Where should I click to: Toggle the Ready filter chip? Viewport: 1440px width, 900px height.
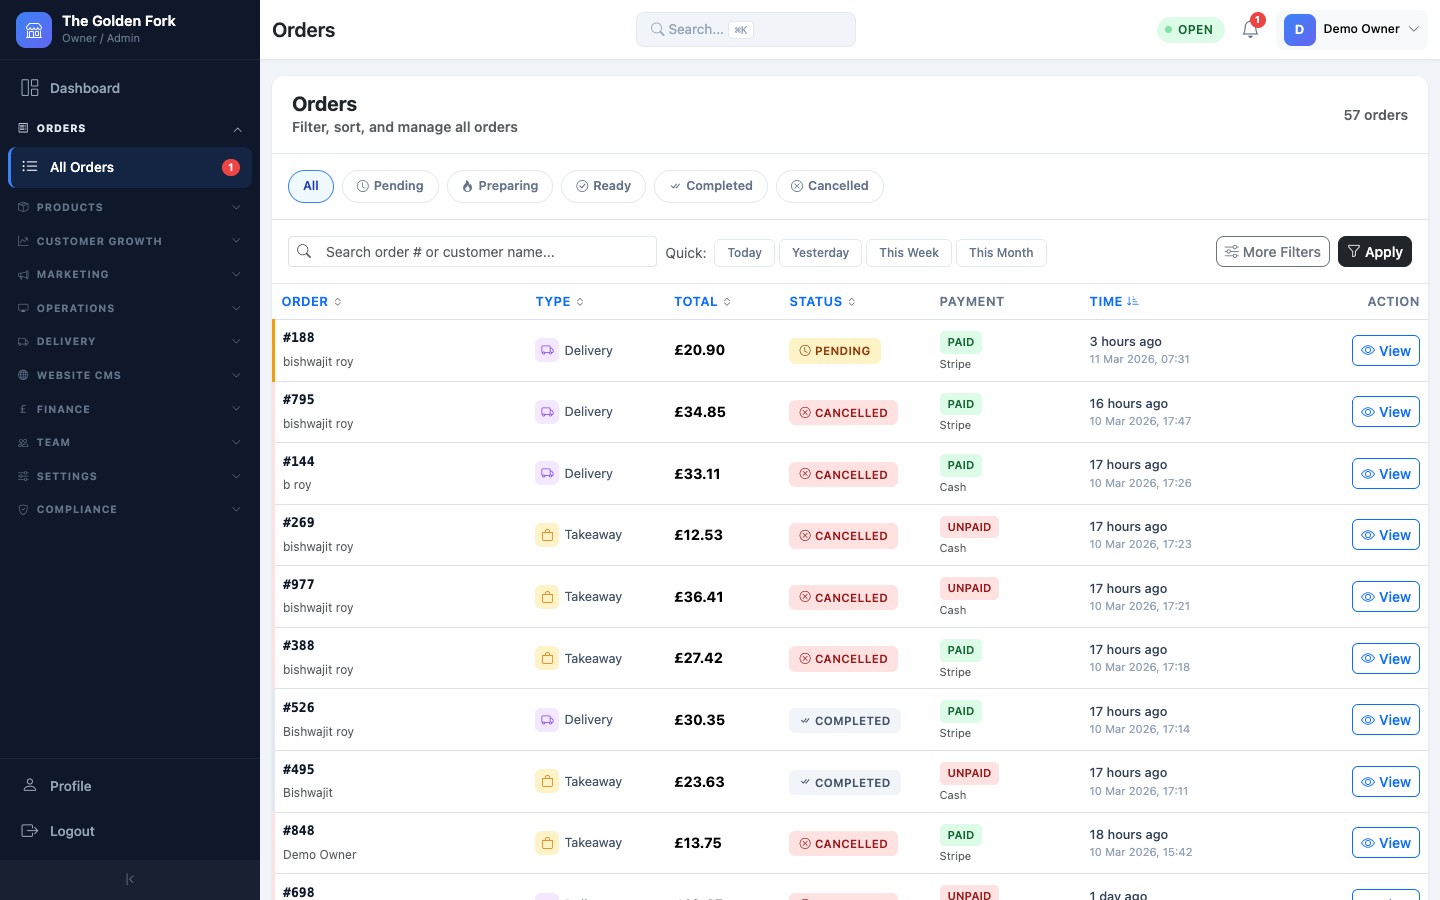coord(603,186)
